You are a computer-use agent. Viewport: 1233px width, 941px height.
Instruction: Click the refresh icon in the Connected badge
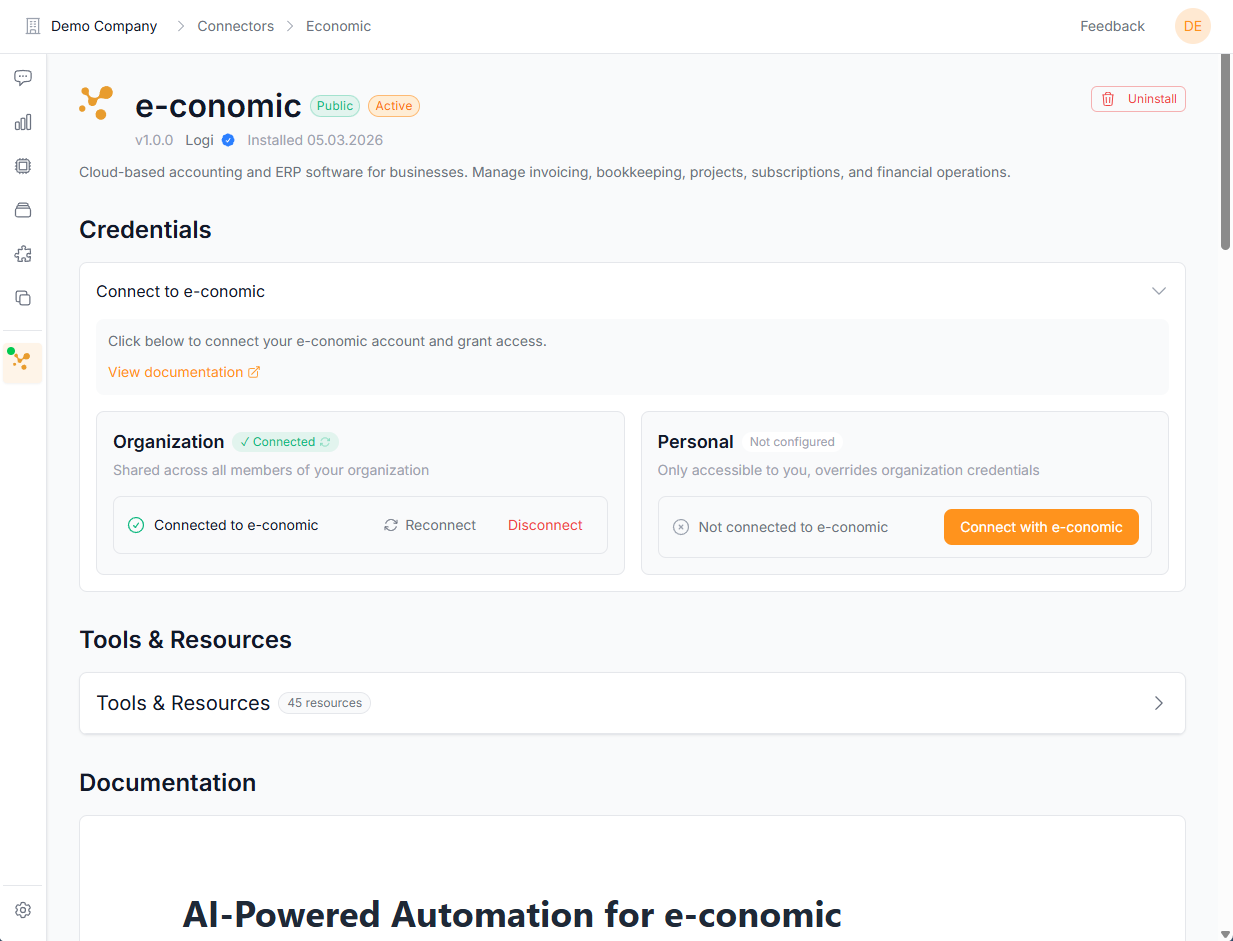tap(325, 442)
